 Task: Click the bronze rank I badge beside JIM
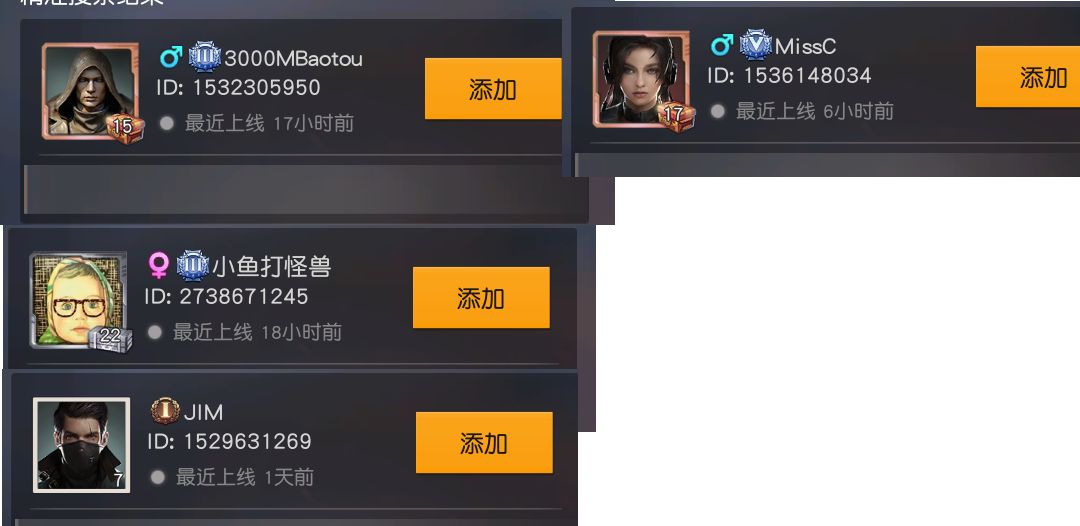pyautogui.click(x=165, y=411)
